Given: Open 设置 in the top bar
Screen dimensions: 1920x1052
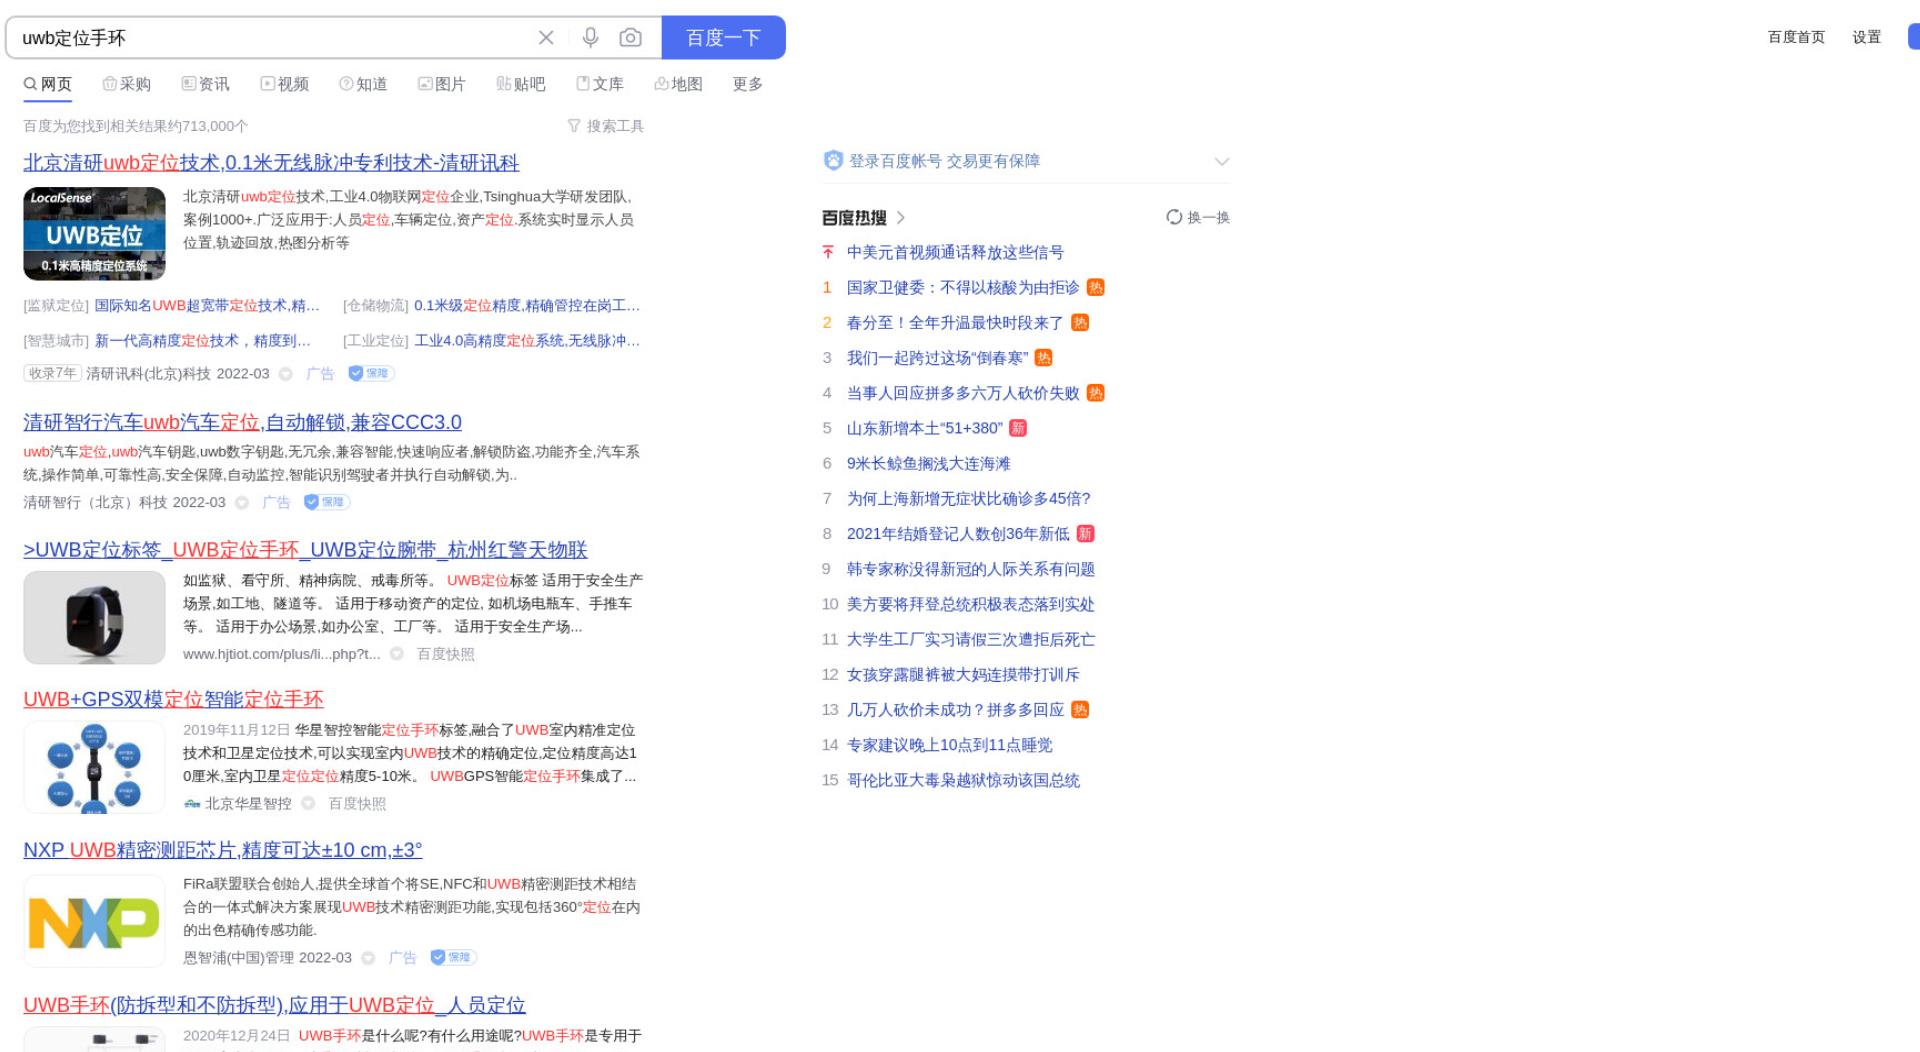Looking at the screenshot, I should click(1866, 37).
